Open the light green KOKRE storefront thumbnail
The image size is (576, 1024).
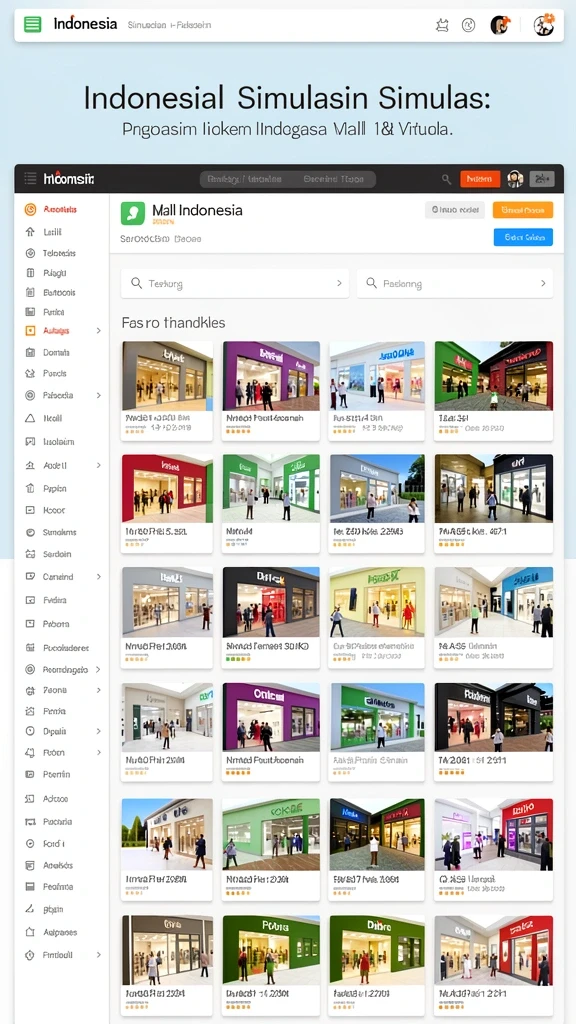tap(271, 834)
